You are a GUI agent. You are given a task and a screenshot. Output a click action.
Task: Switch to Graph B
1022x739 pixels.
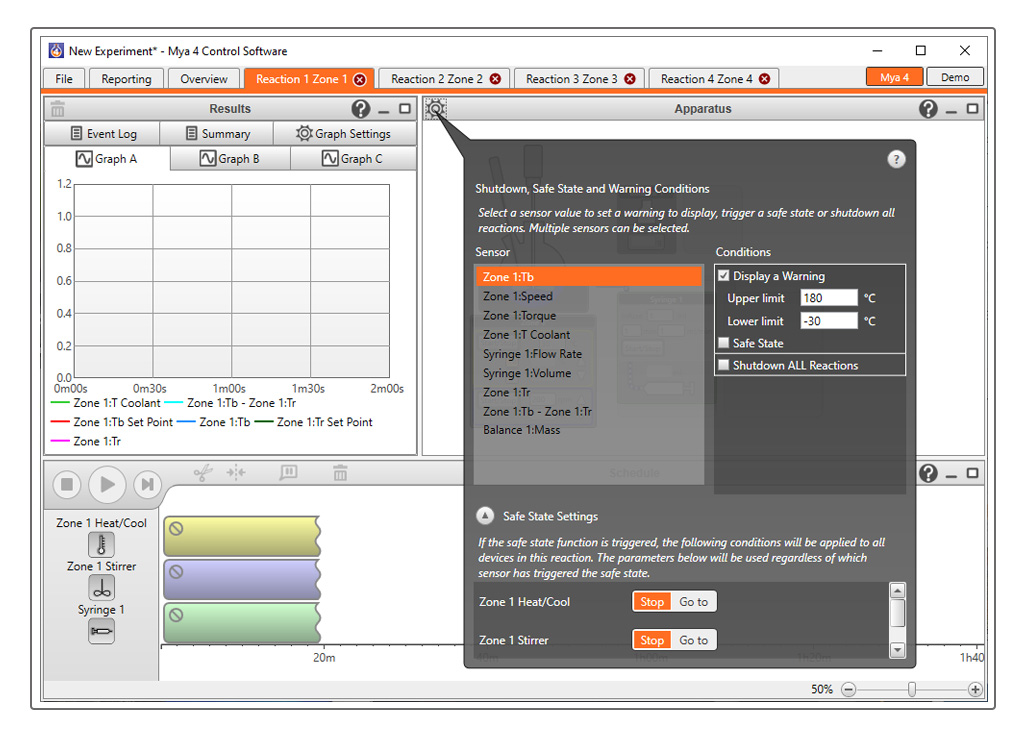(x=229, y=158)
